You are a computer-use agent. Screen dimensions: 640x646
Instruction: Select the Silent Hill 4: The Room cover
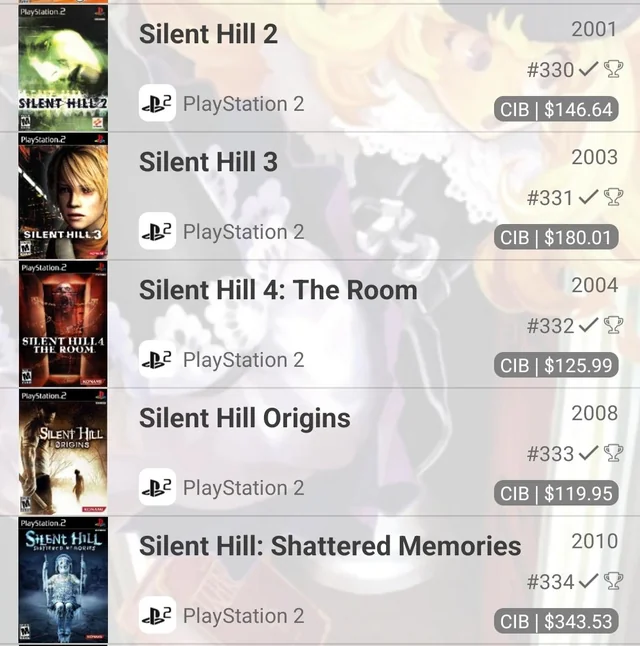tap(63, 324)
